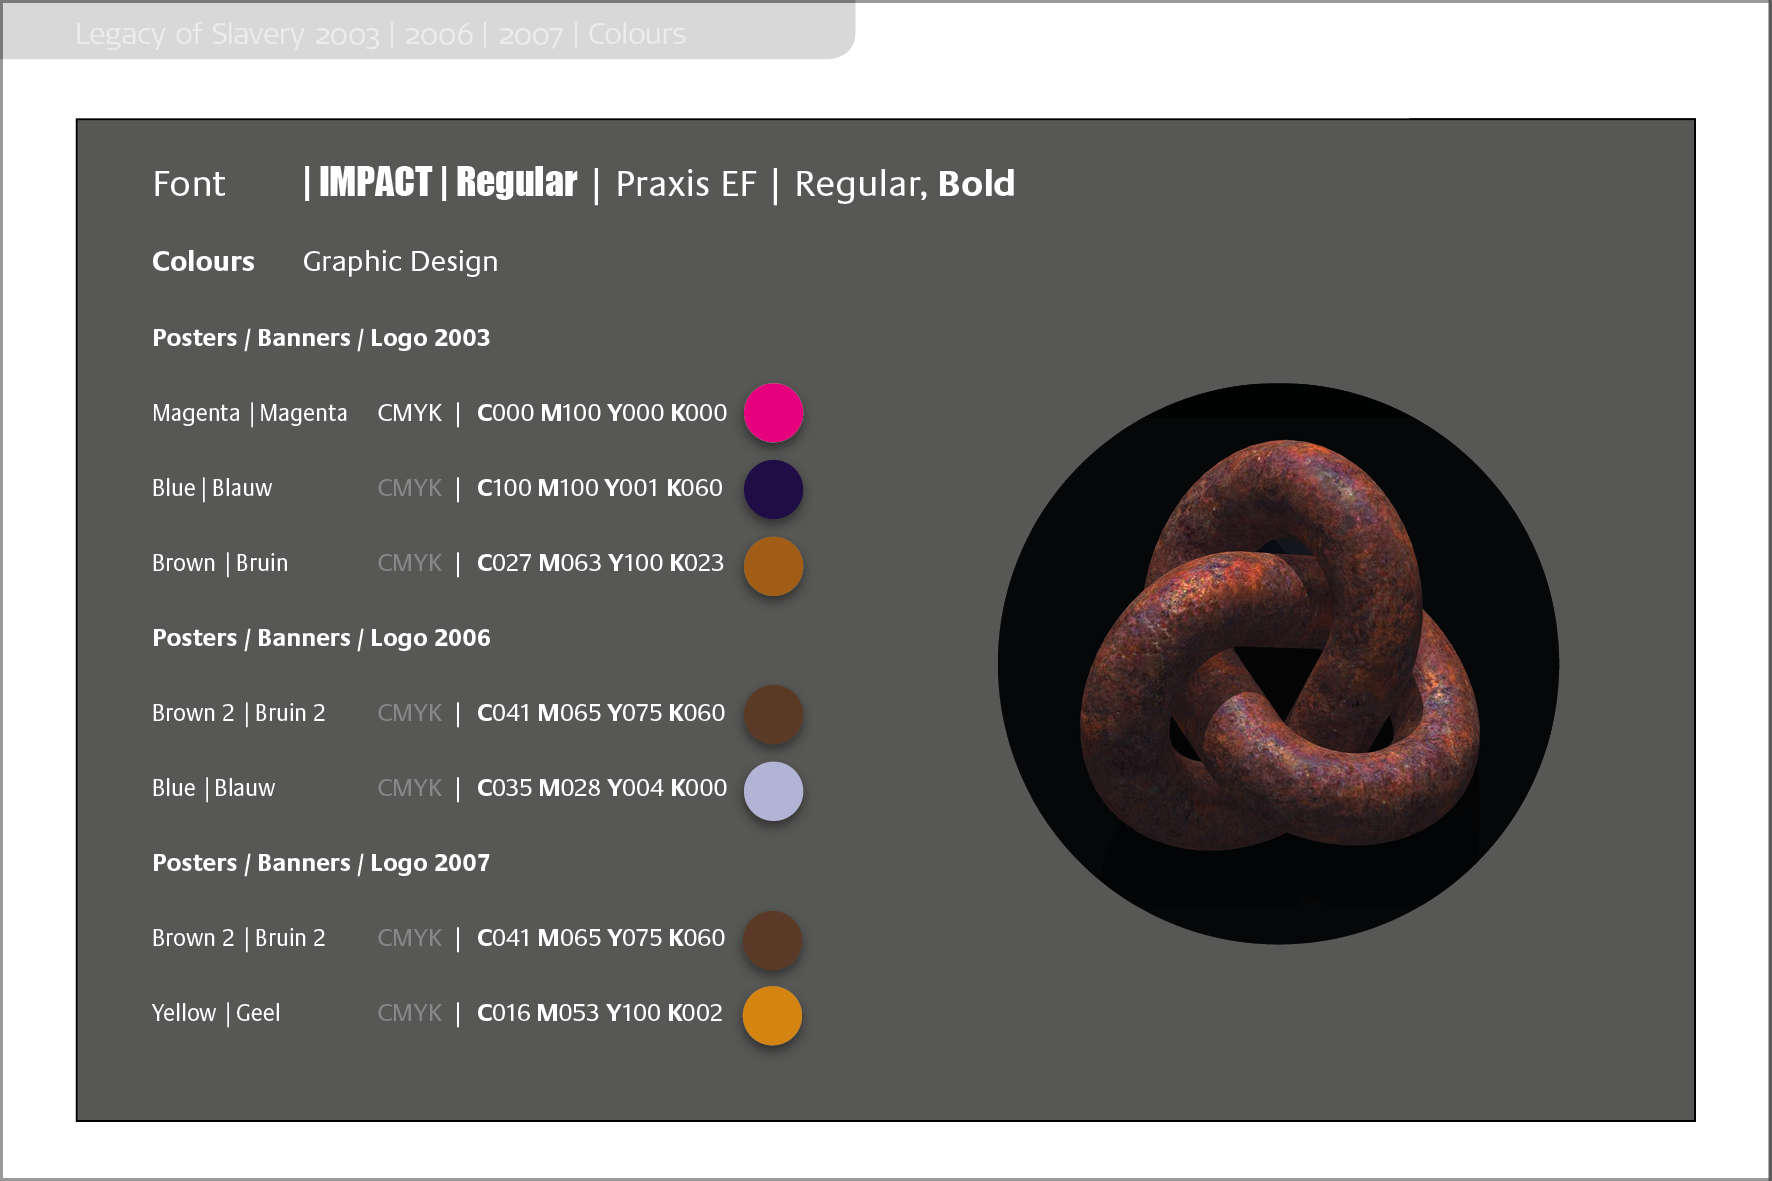Select value 'C100 M100 Y001 K060'
Image resolution: width=1772 pixels, height=1181 pixels.
click(x=600, y=488)
